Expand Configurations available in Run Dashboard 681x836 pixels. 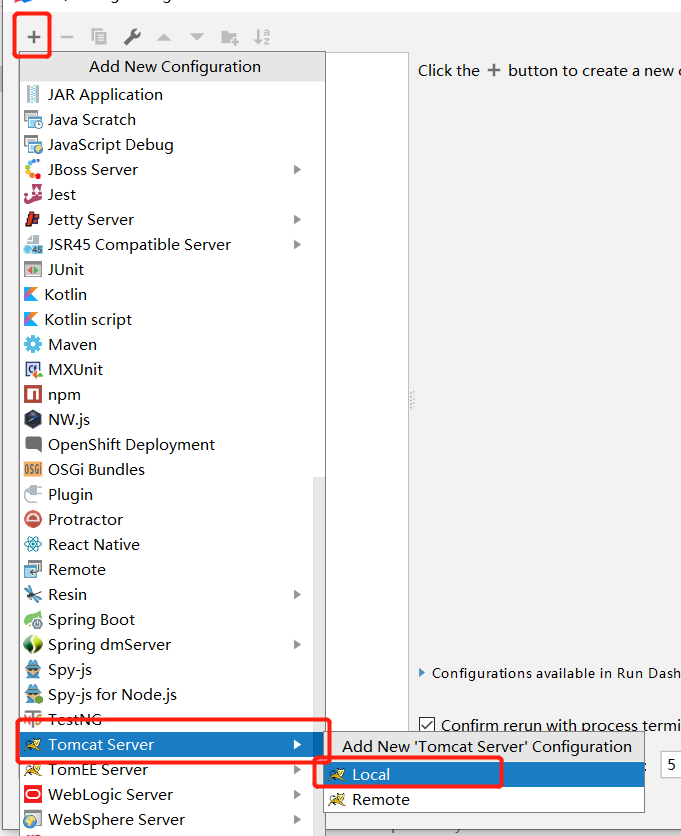(422, 673)
